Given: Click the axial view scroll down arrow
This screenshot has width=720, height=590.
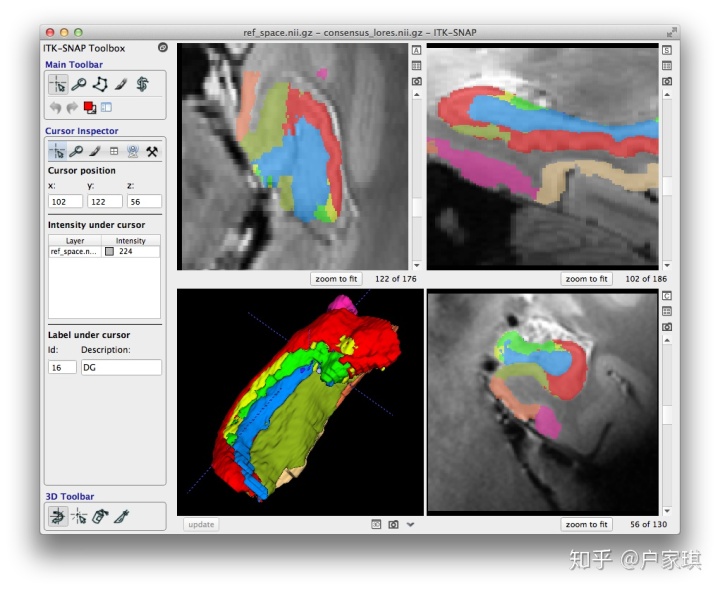Looking at the screenshot, I should [x=417, y=265].
